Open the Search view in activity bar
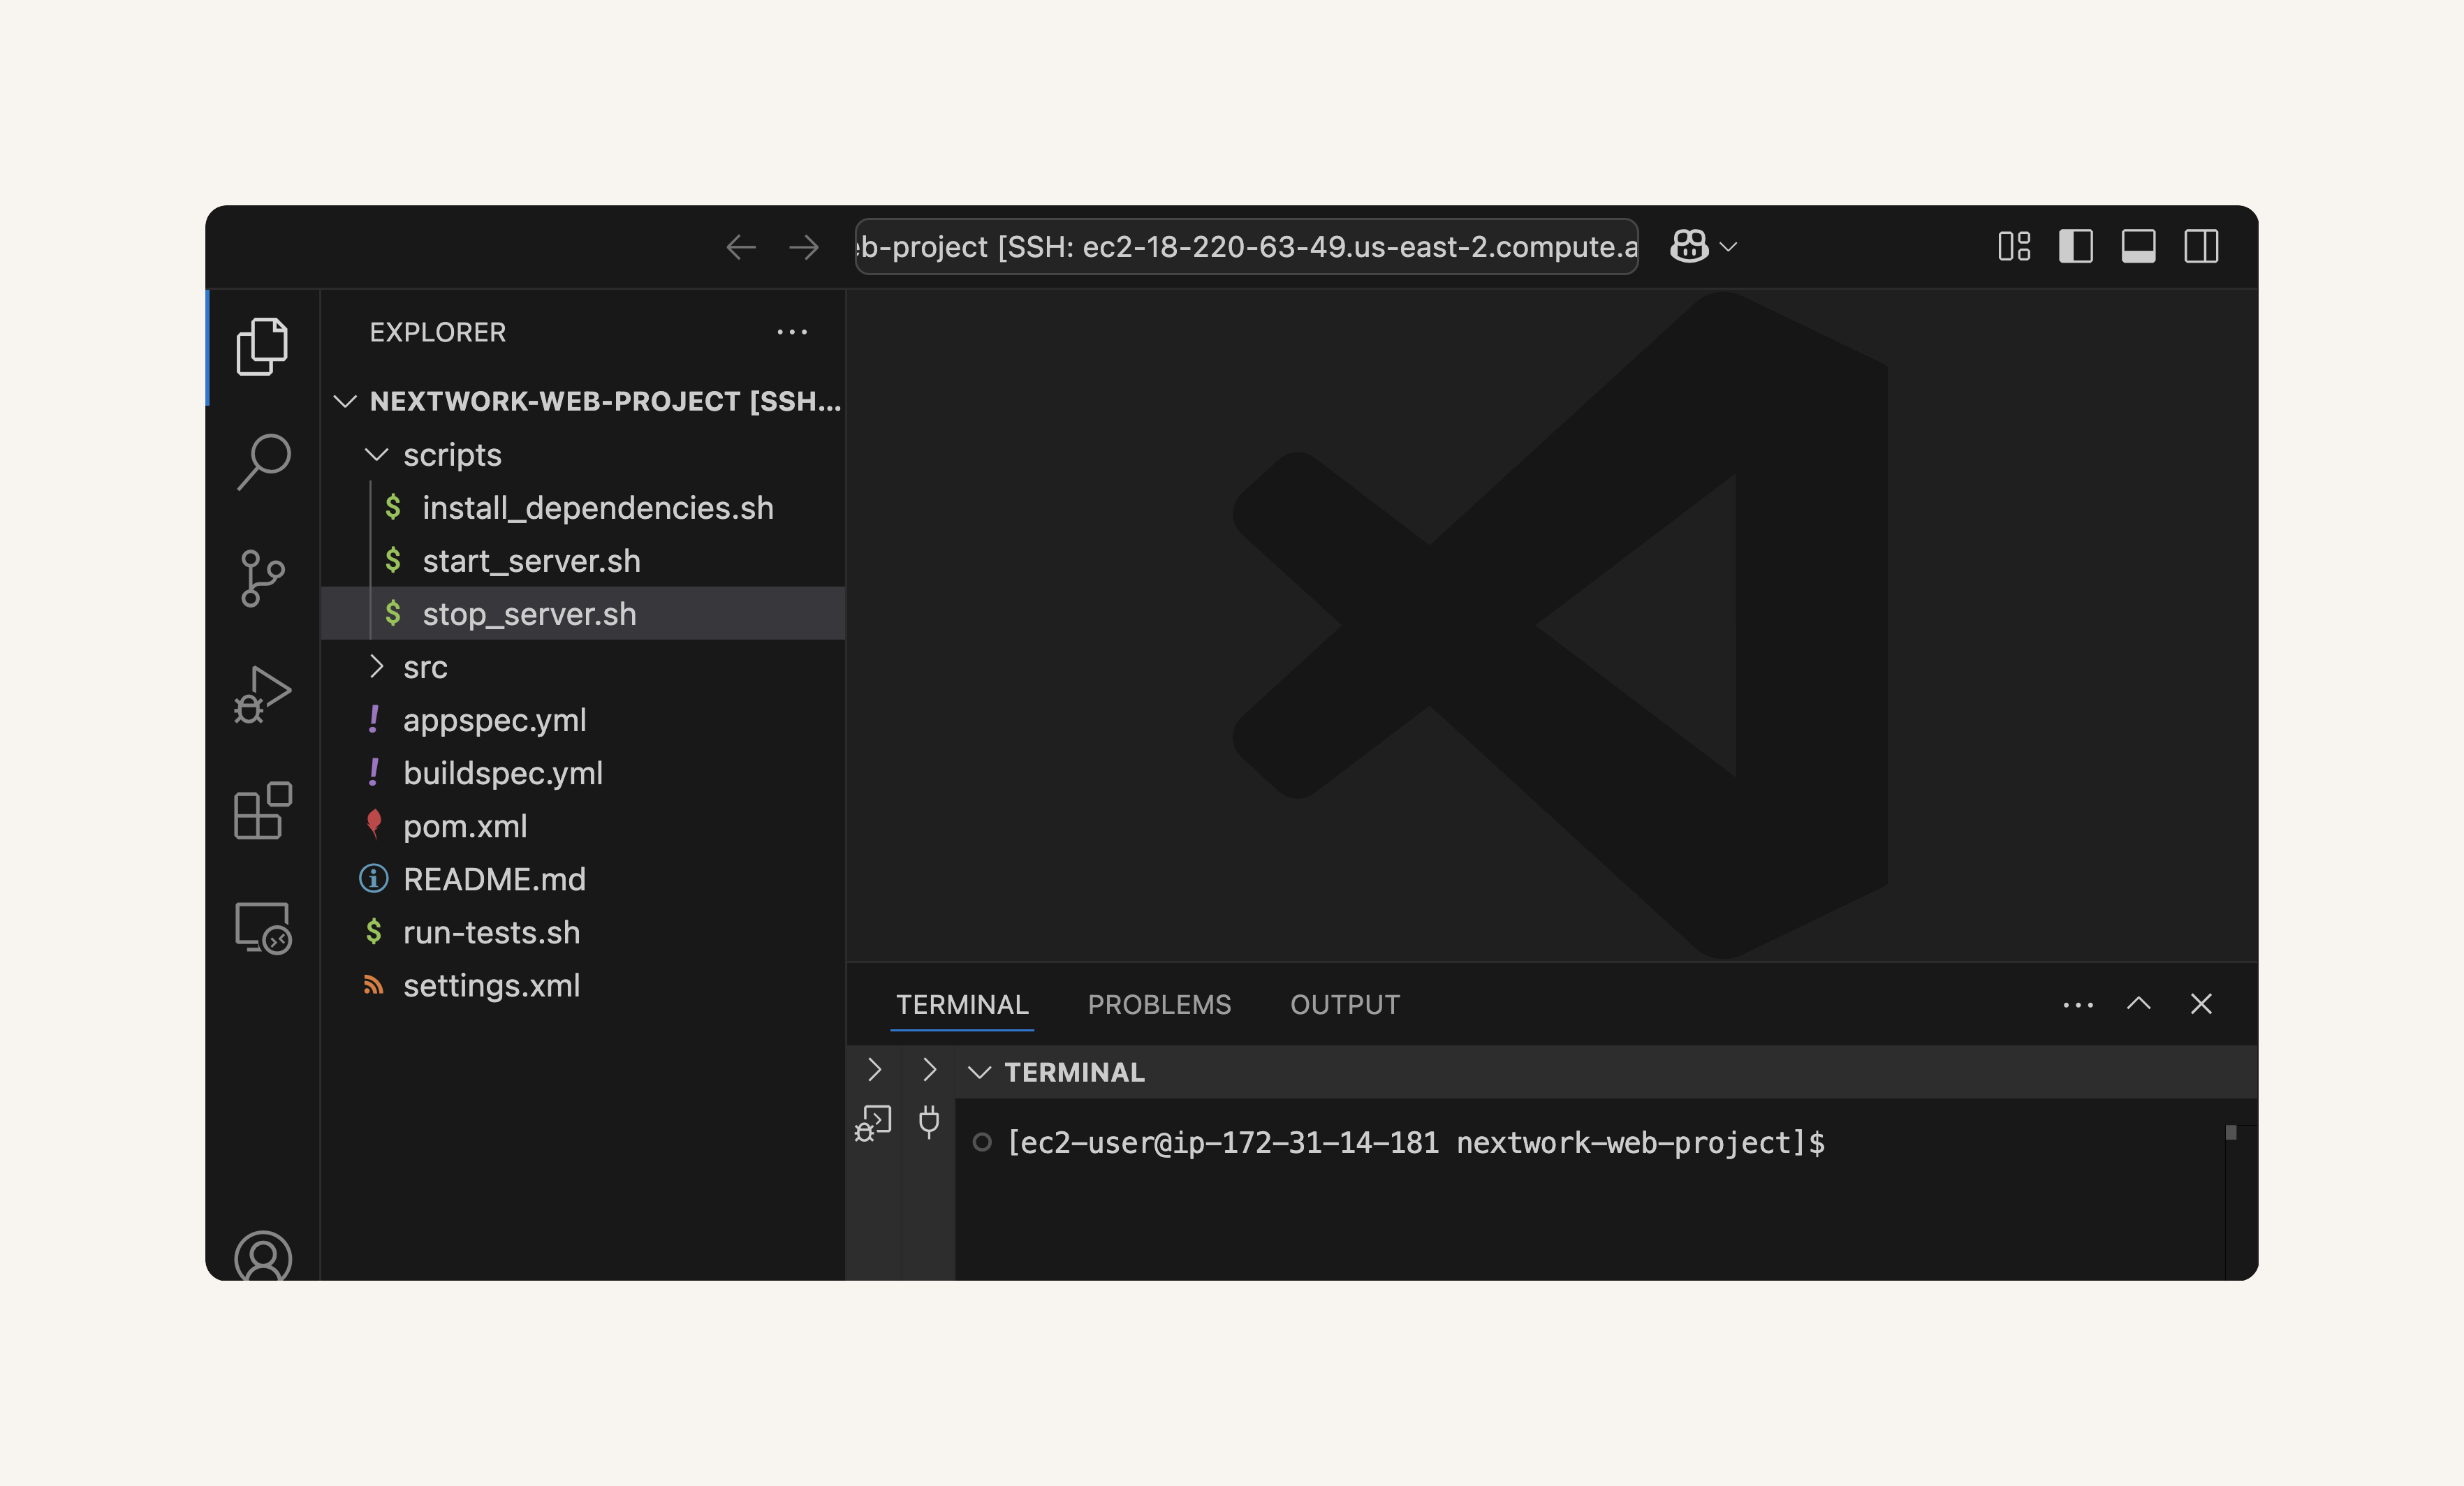Viewport: 2464px width, 1486px height. pos(263,462)
